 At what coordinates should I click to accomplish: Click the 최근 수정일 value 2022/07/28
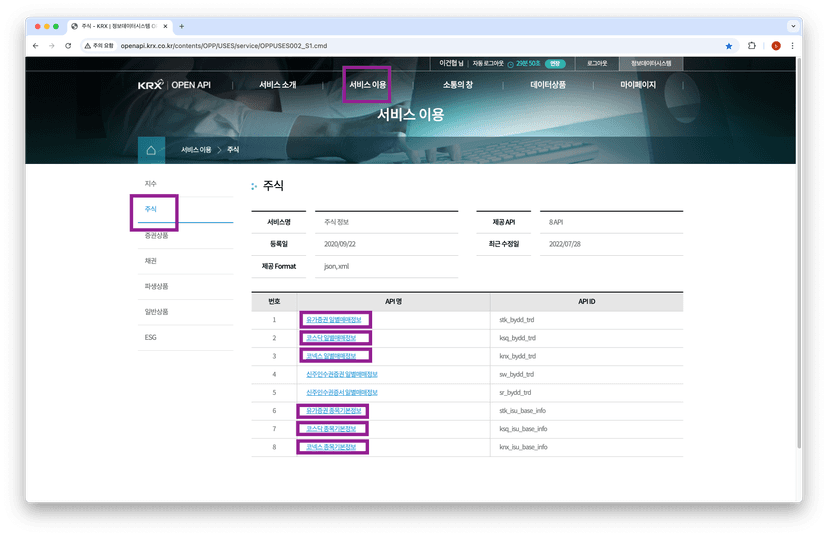click(564, 245)
